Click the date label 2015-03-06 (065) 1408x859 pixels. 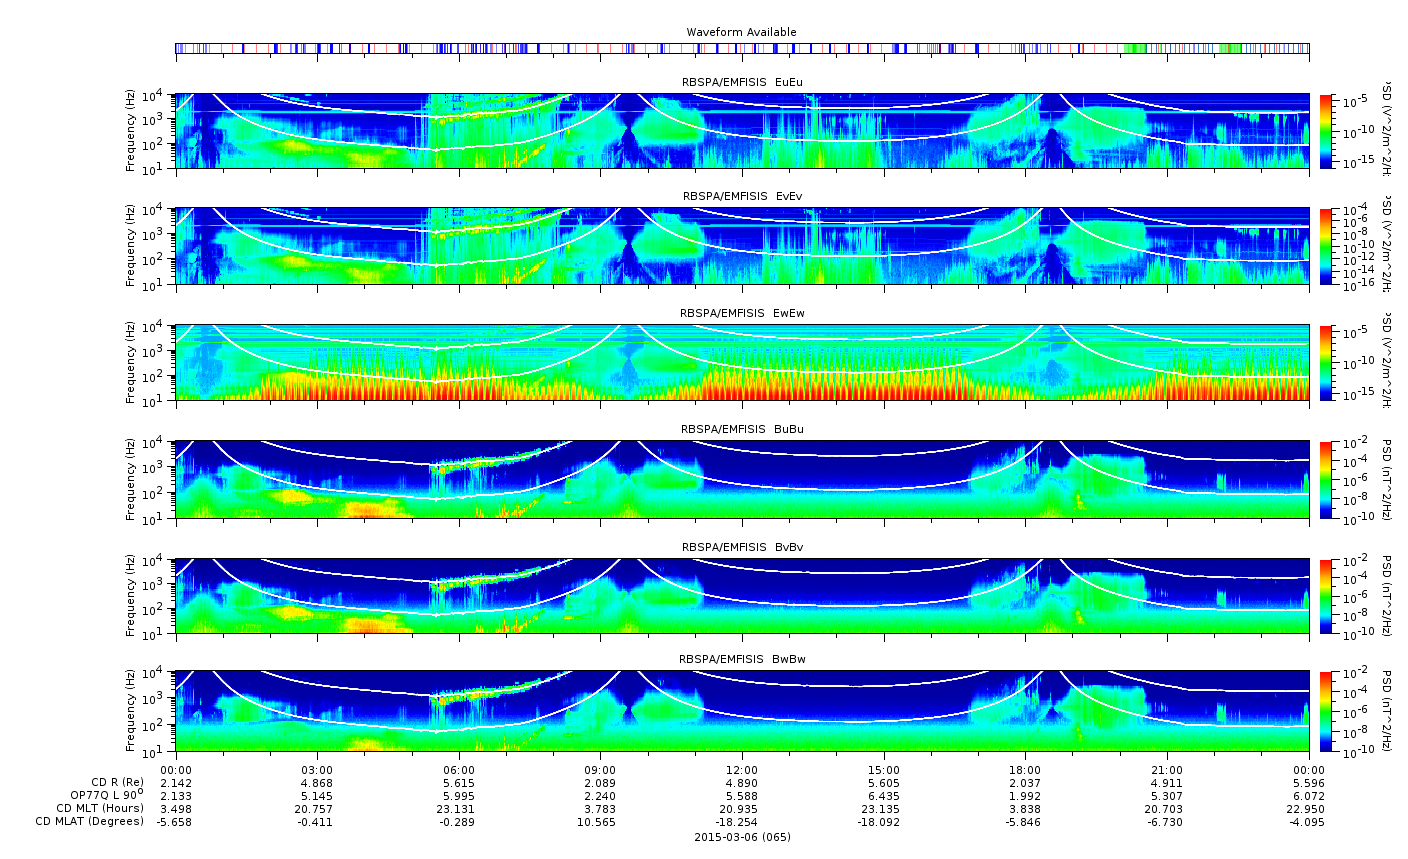(742, 837)
